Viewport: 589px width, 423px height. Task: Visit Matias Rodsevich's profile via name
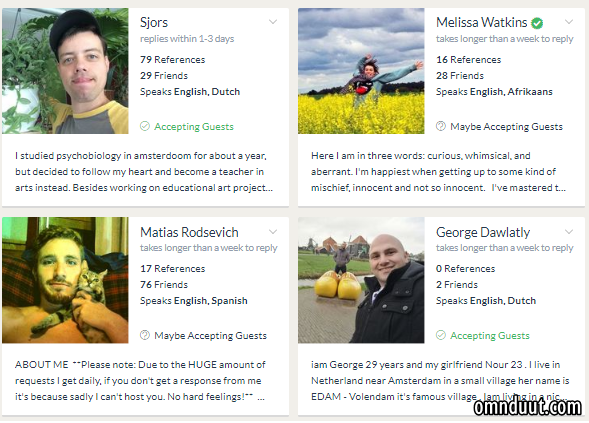189,232
